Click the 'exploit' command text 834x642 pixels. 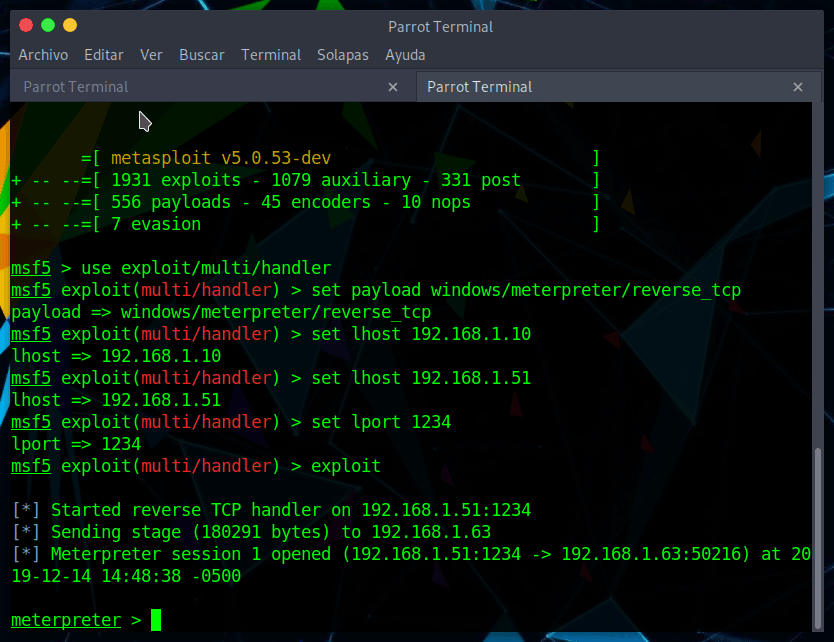pos(346,466)
